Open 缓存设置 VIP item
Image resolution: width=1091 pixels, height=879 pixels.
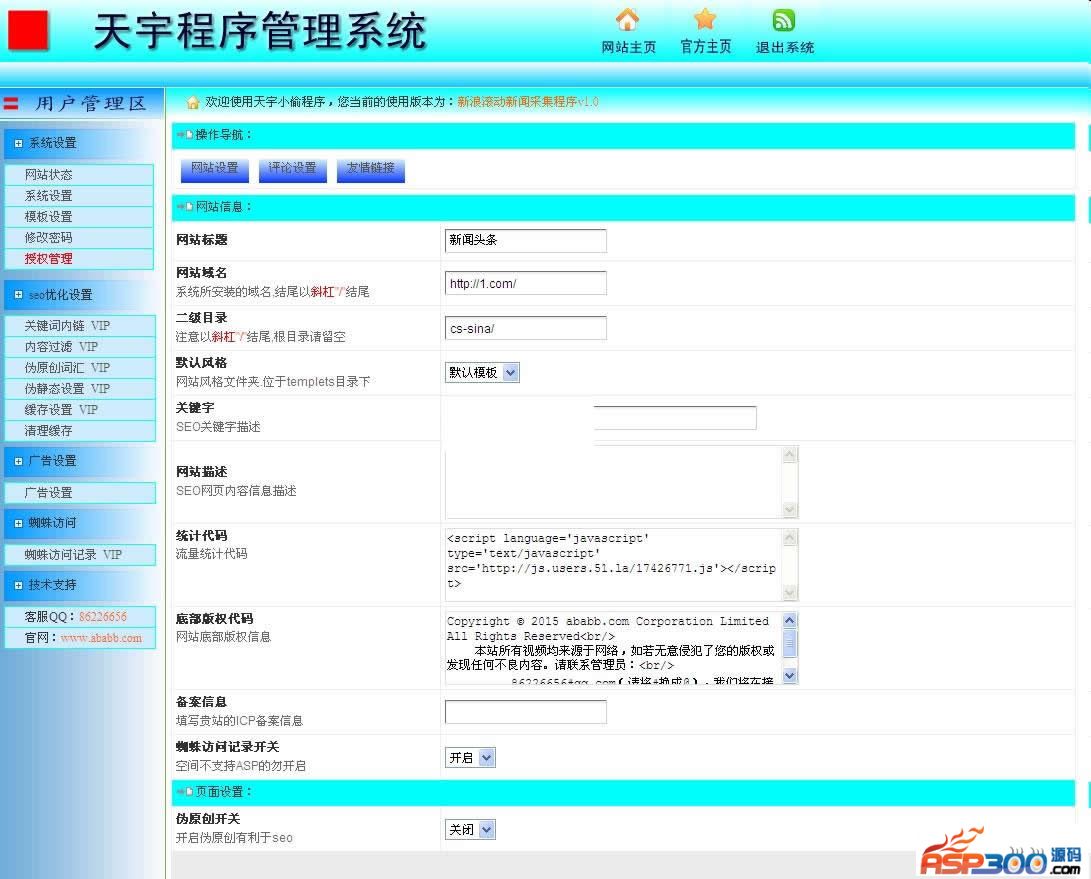point(80,409)
